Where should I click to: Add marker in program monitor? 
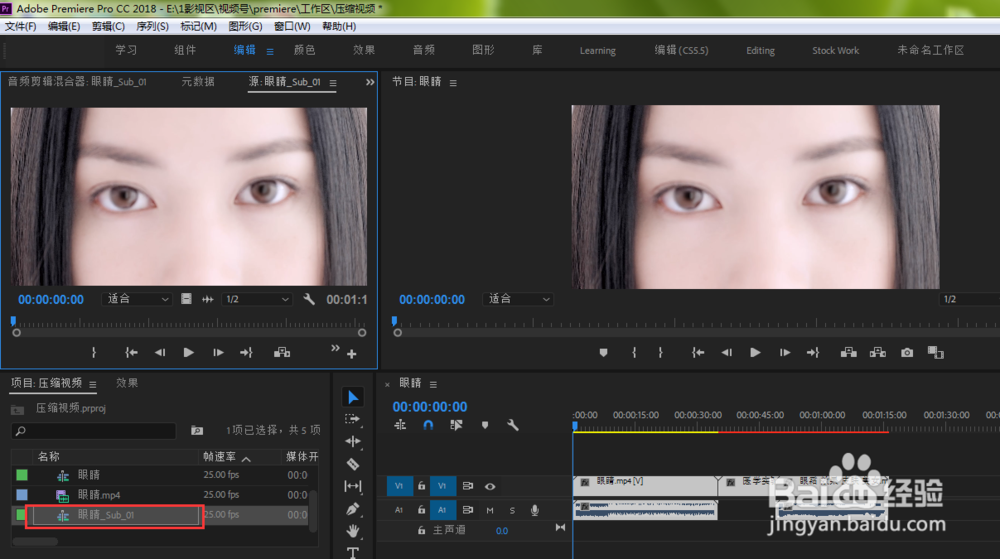click(x=603, y=352)
